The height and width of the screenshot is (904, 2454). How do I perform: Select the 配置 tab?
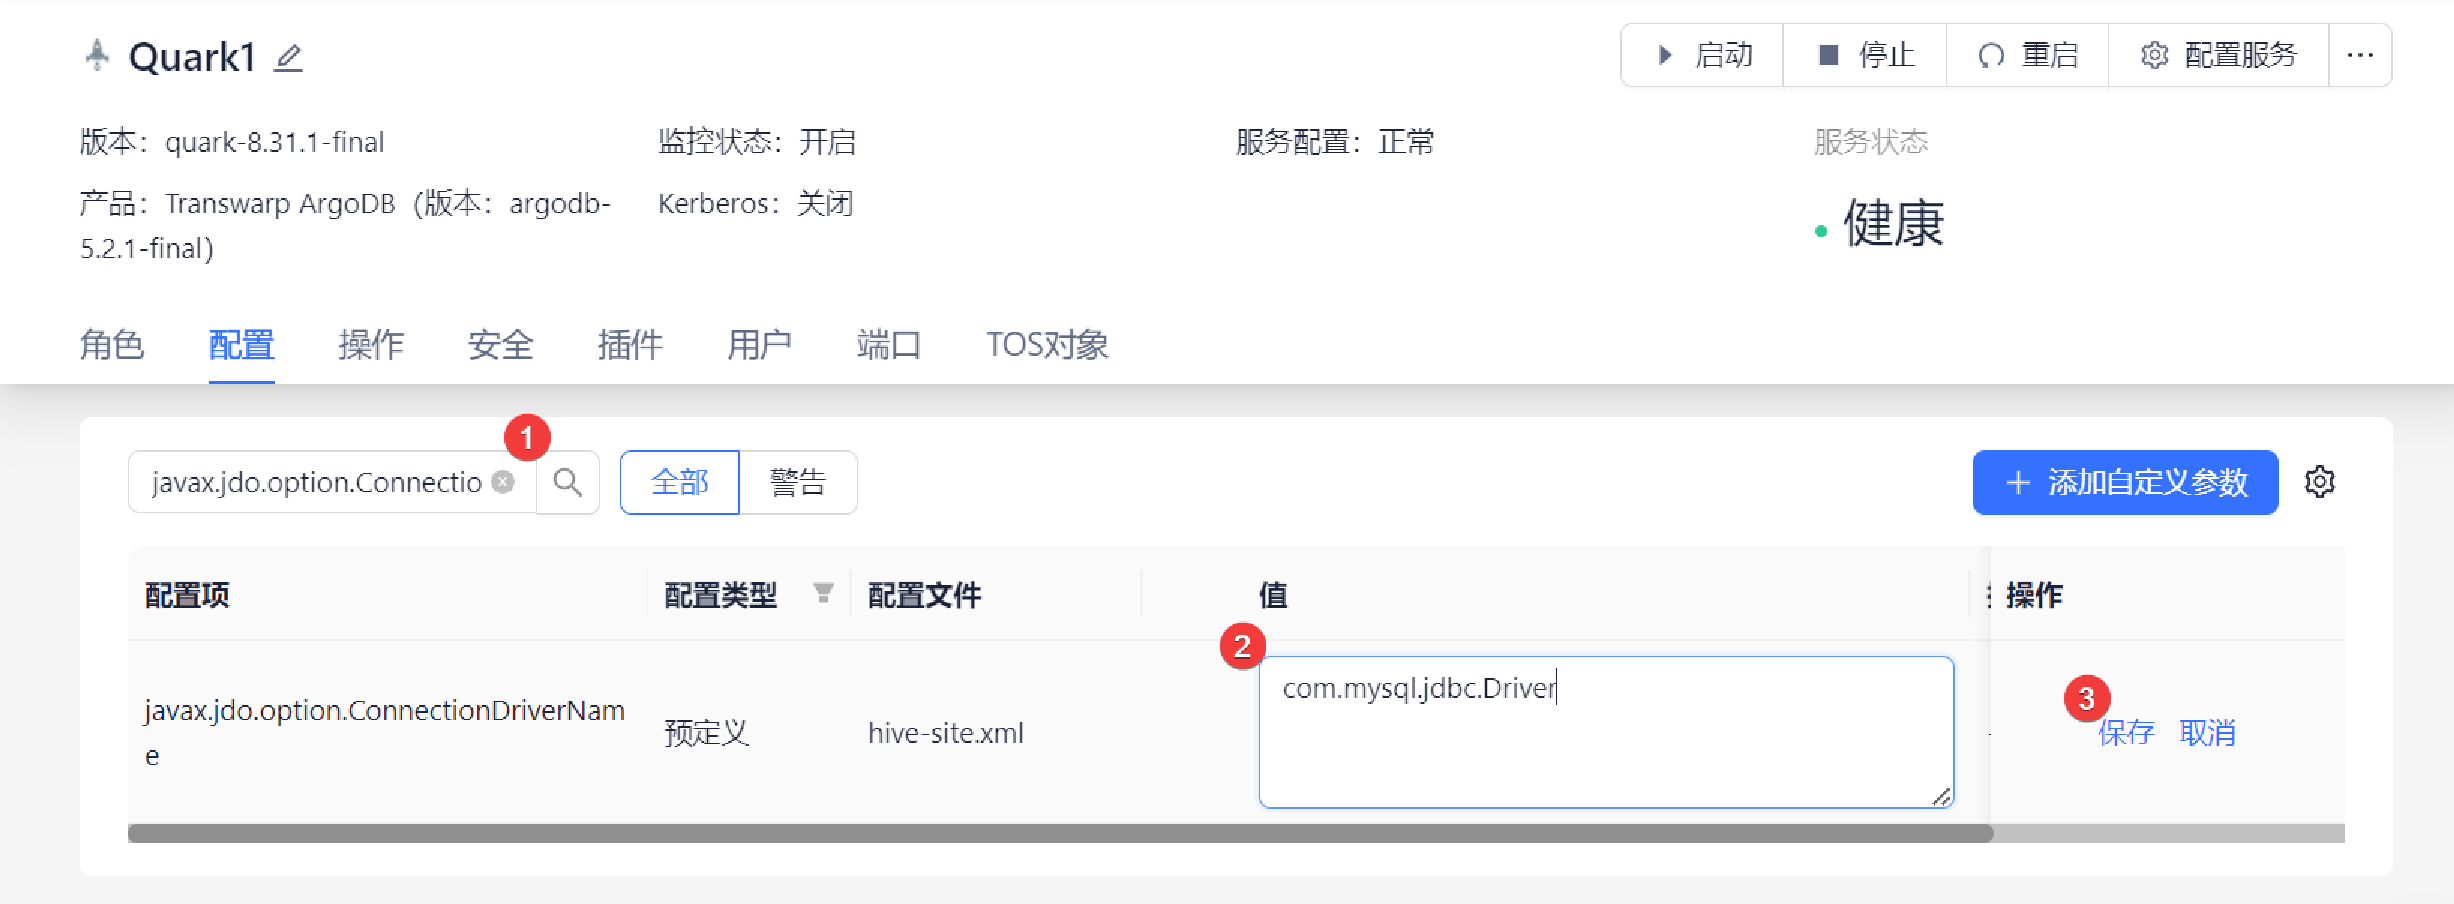pyautogui.click(x=241, y=345)
